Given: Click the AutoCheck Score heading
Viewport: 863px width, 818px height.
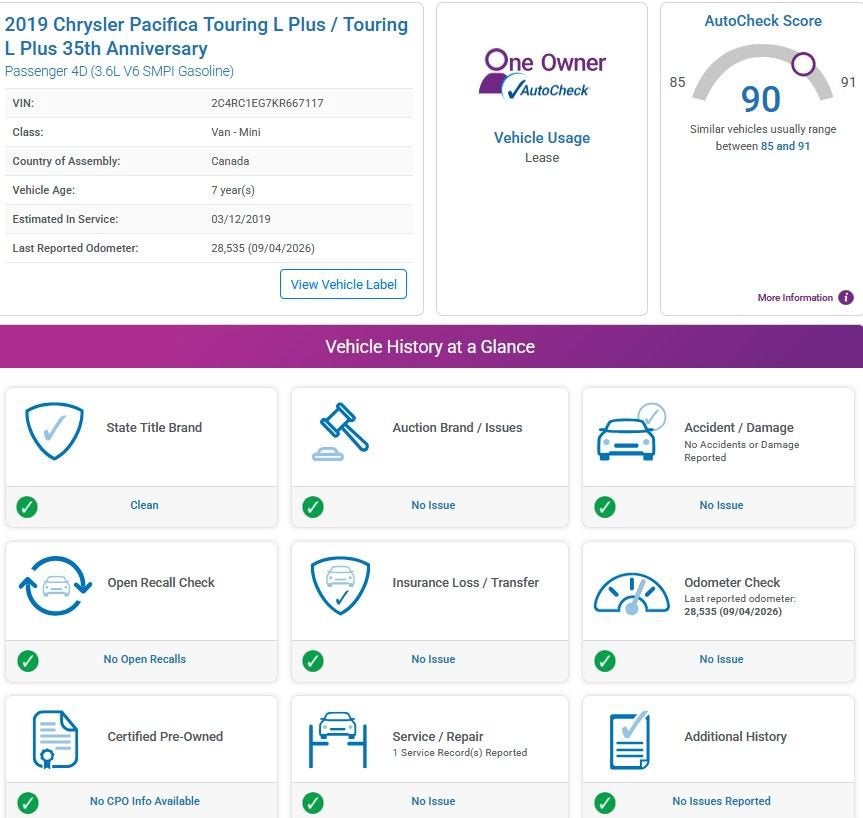Looking at the screenshot, I should [x=763, y=21].
